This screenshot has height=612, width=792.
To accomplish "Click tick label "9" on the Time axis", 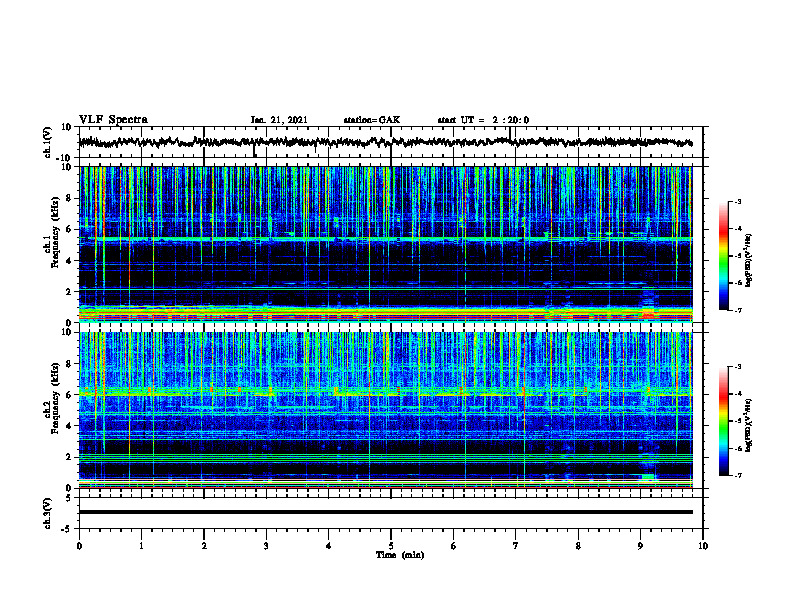I will click(x=640, y=546).
